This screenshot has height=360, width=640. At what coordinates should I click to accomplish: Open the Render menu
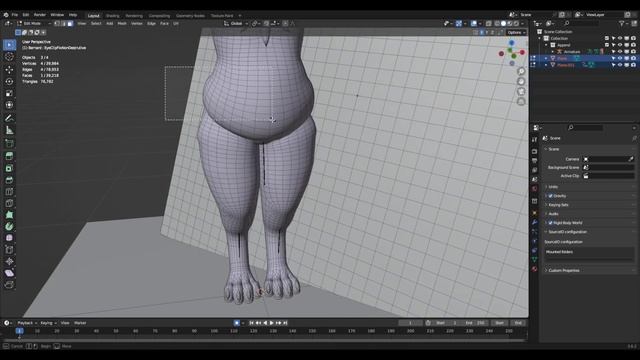click(x=40, y=15)
